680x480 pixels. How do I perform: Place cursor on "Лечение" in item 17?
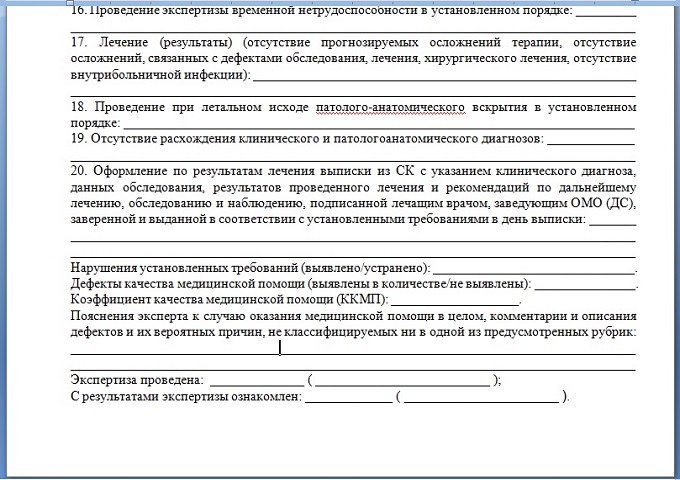124,42
